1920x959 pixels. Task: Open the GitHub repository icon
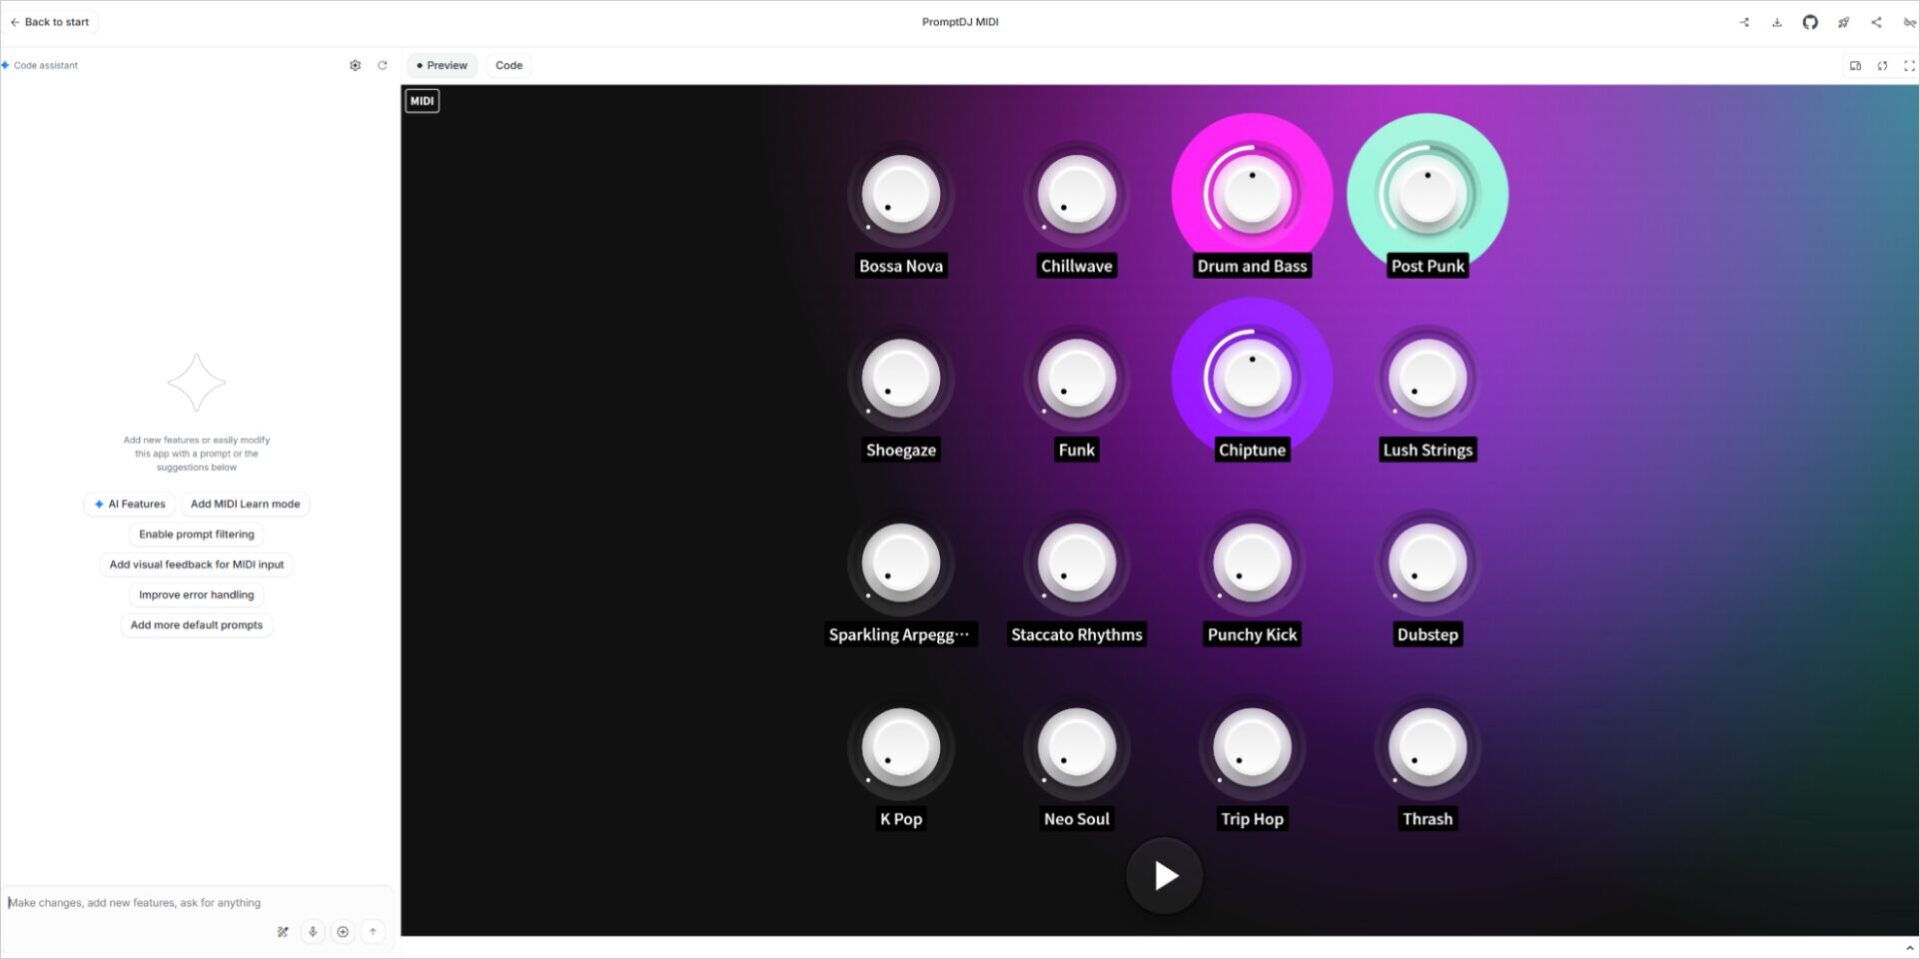click(x=1810, y=22)
